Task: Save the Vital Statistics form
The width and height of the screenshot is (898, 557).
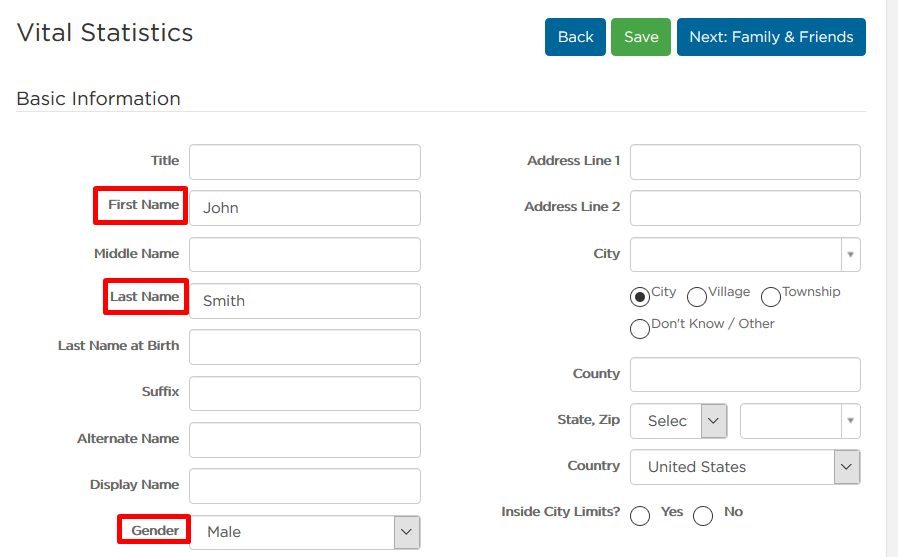Action: tap(641, 37)
